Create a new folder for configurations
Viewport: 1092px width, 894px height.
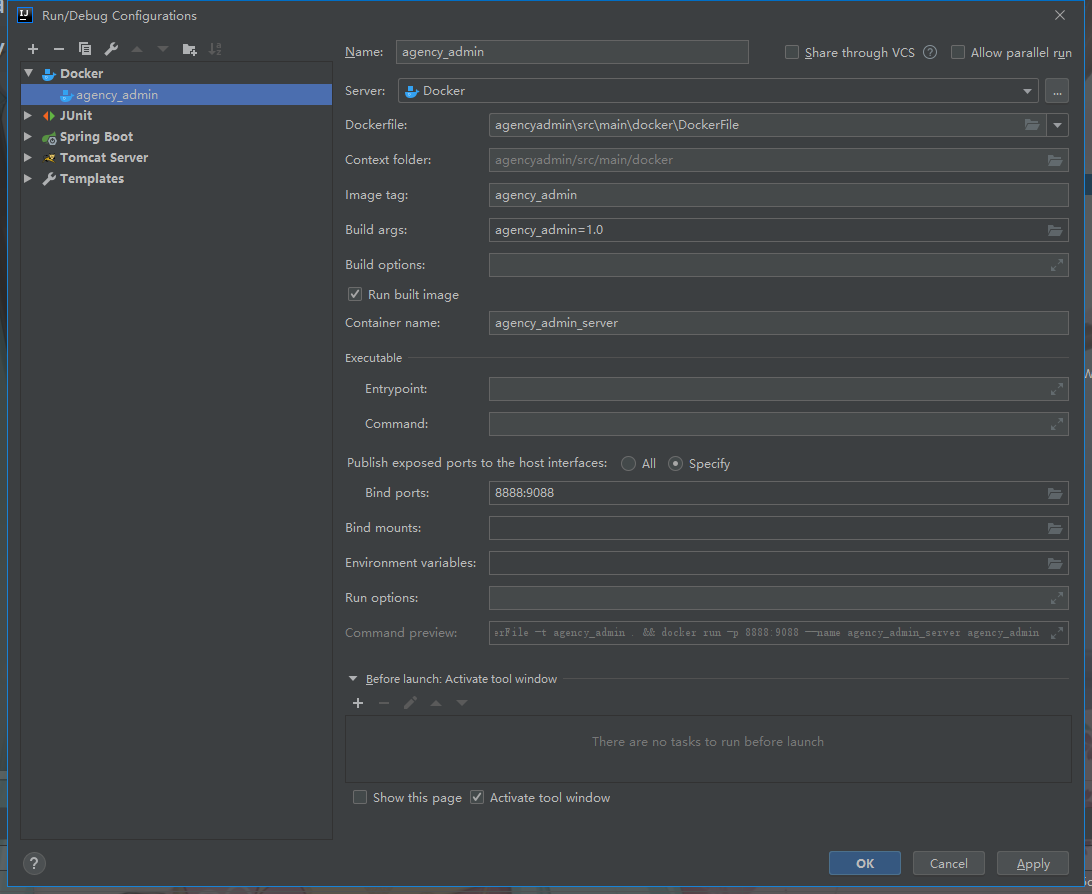(189, 49)
